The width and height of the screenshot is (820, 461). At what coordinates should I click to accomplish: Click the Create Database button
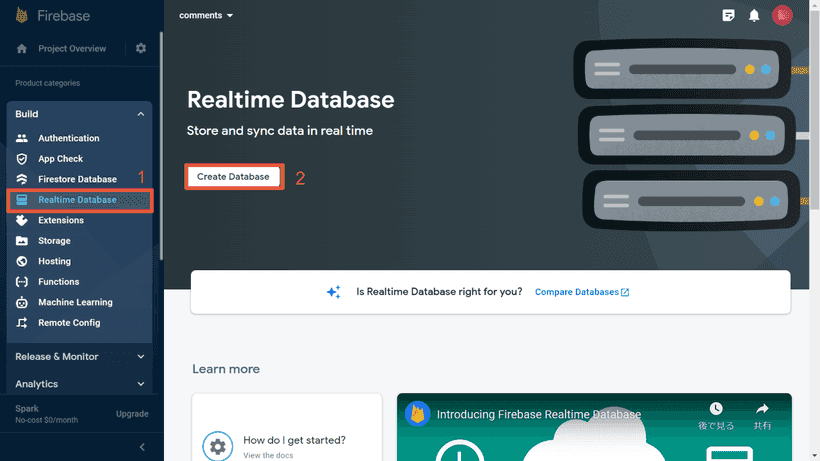[x=233, y=177]
